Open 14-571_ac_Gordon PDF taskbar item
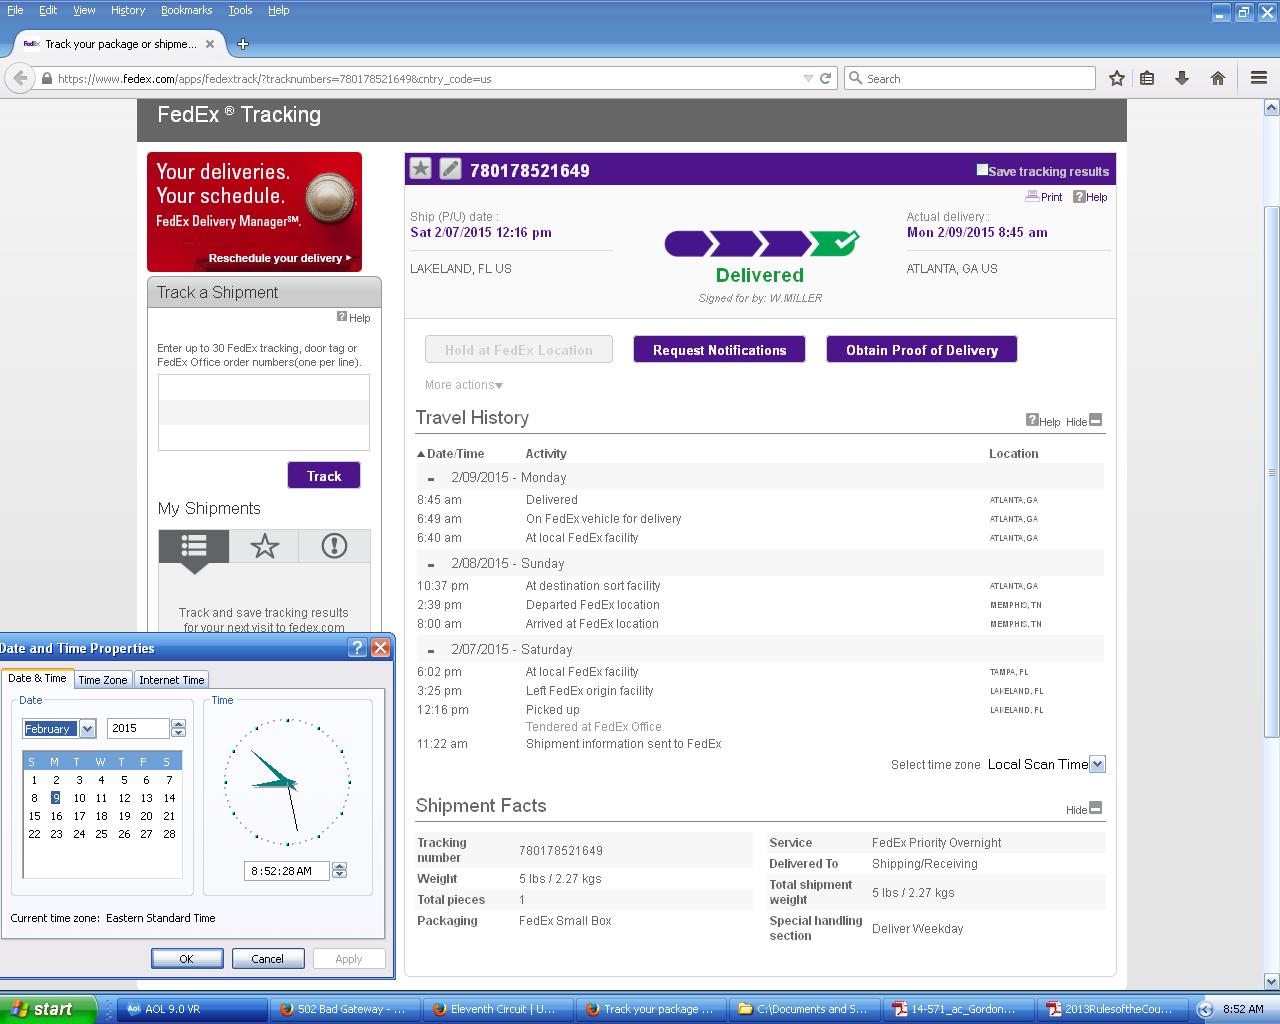Image resolution: width=1280 pixels, height=1024 pixels. pyautogui.click(x=957, y=1009)
